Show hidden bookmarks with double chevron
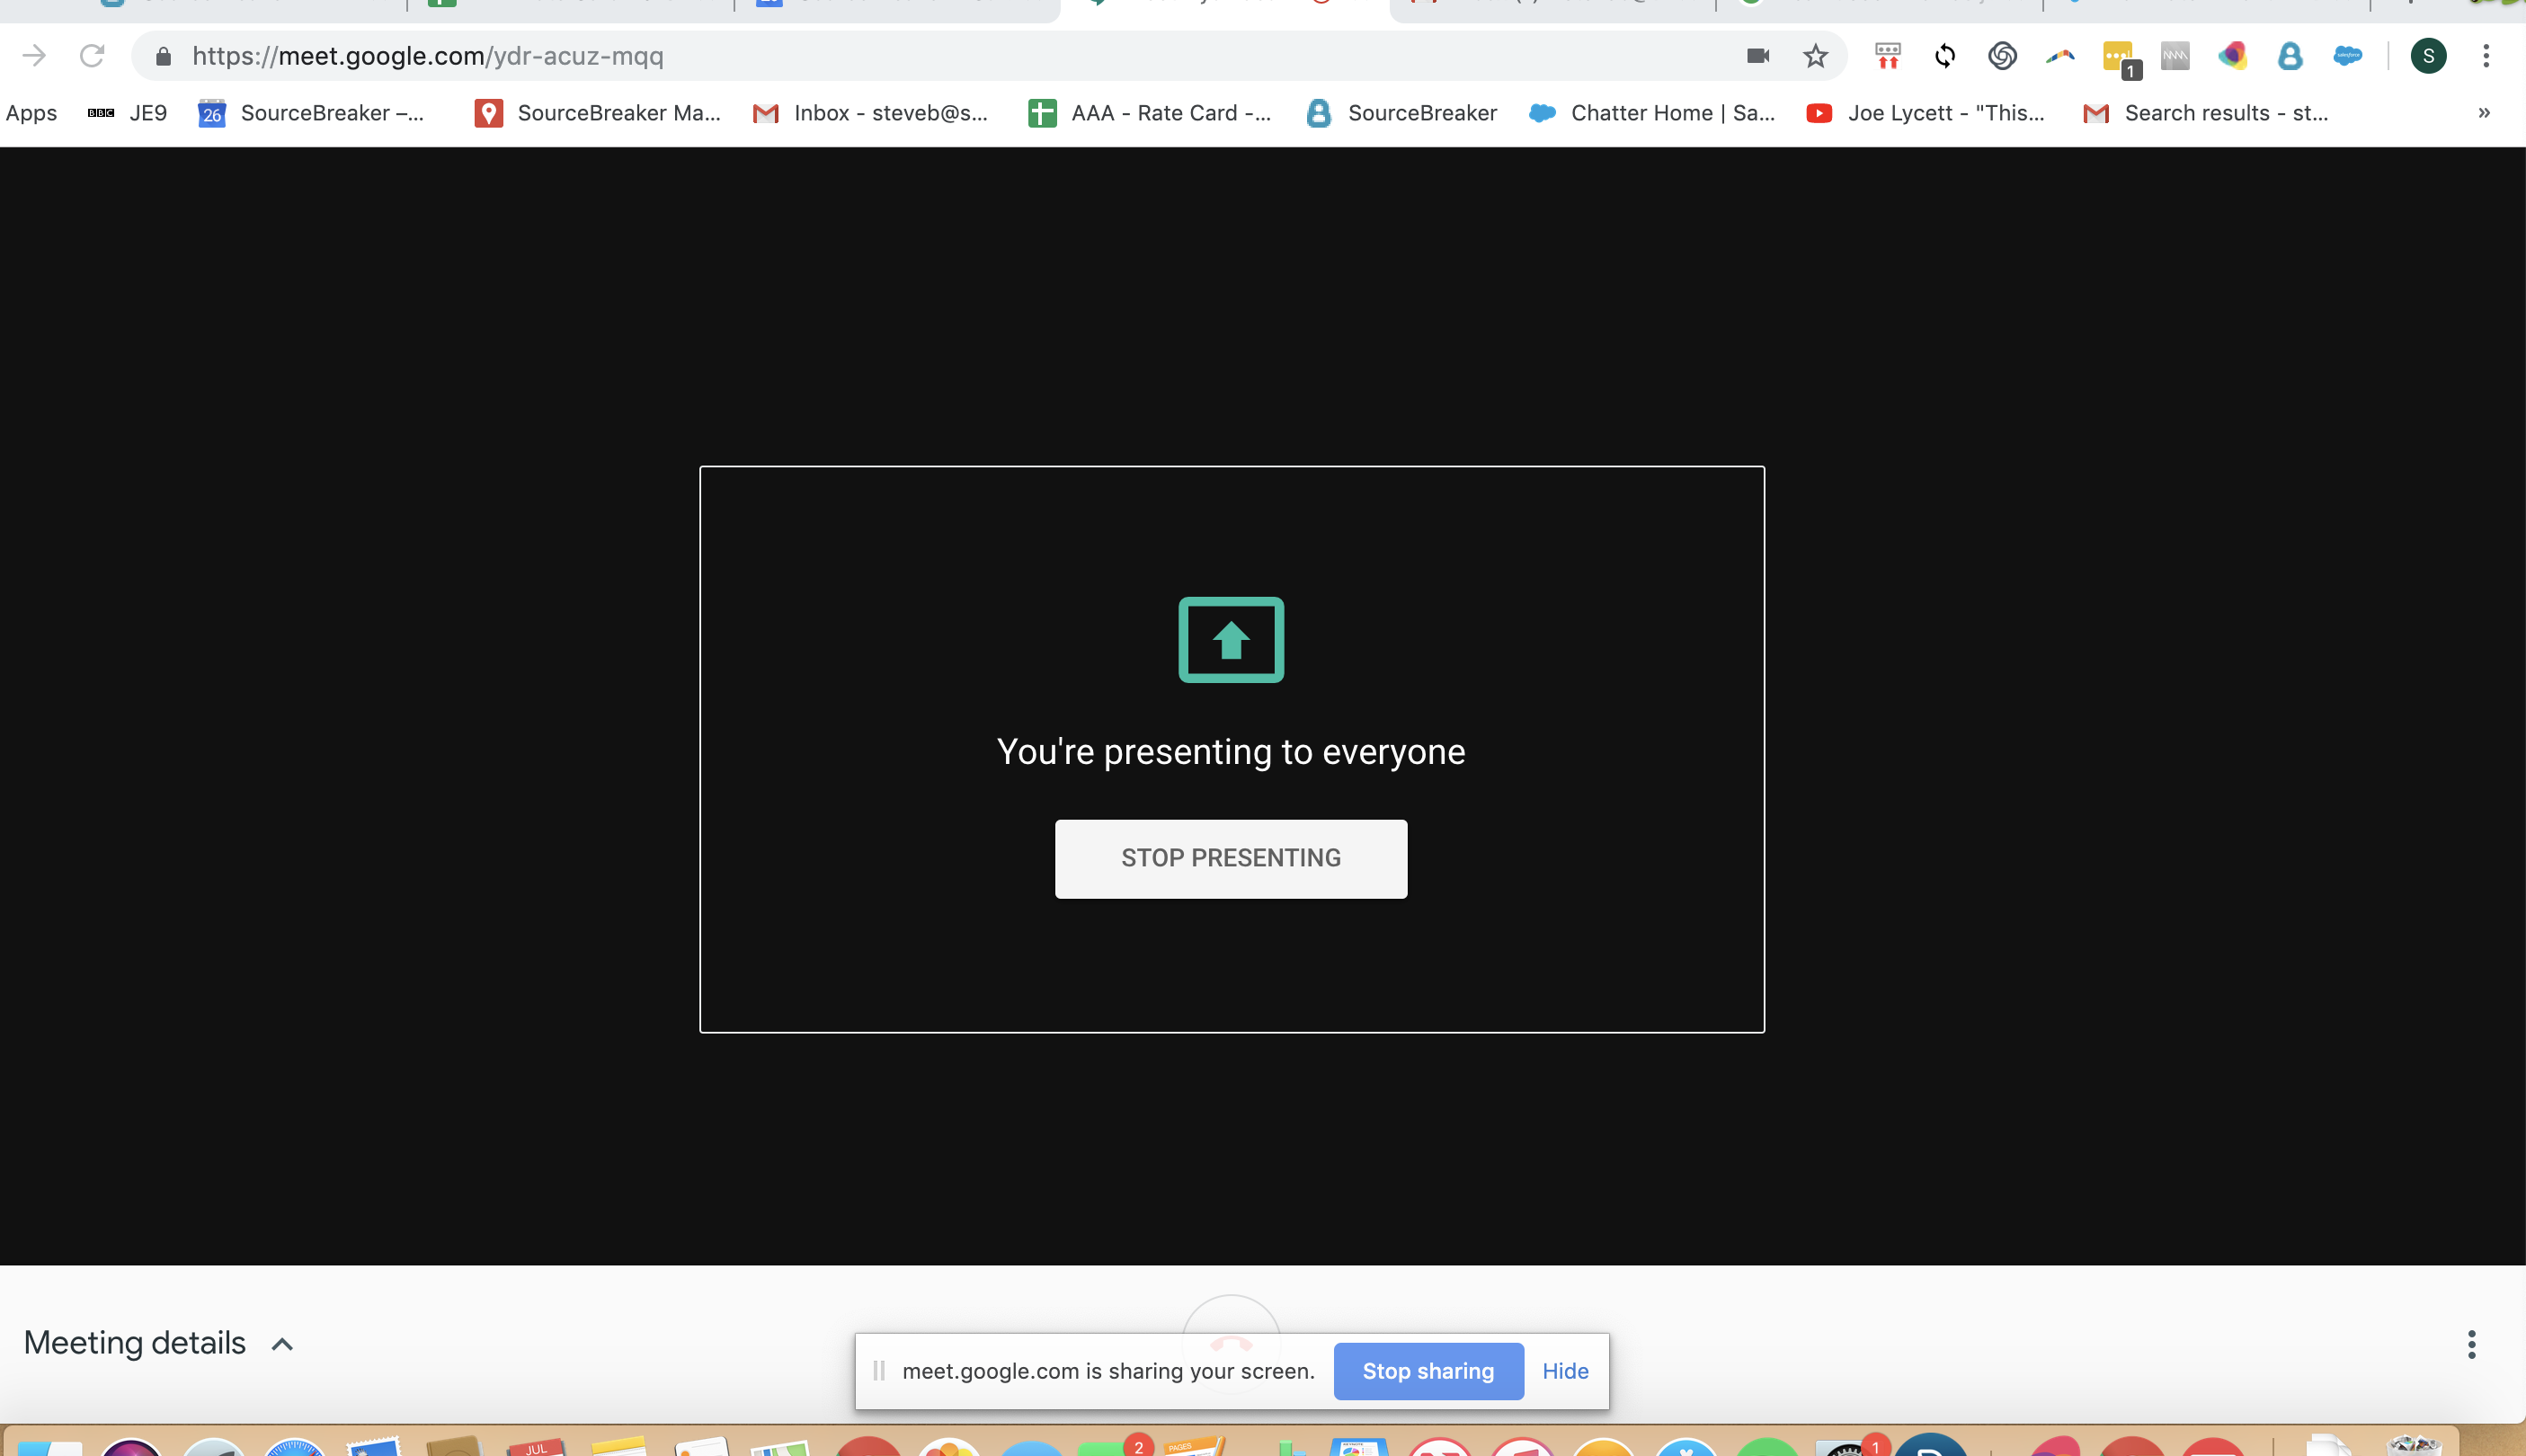 (2484, 113)
